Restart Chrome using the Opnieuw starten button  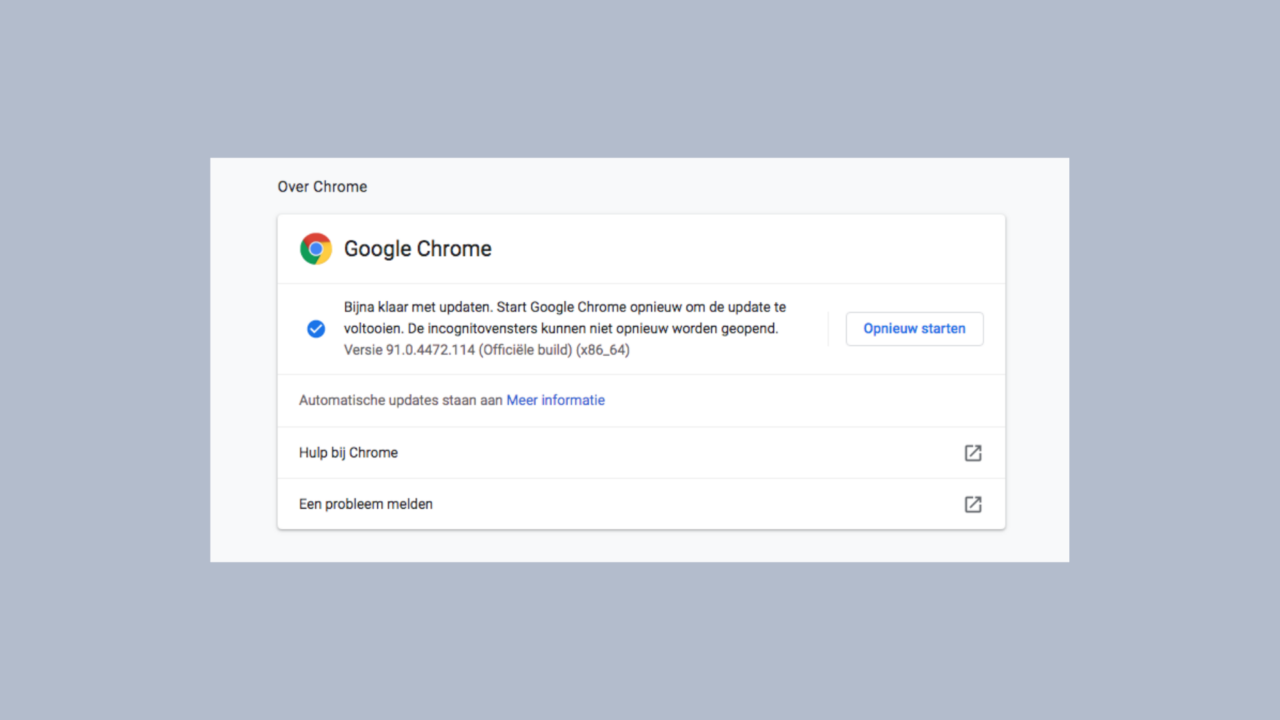pos(914,328)
